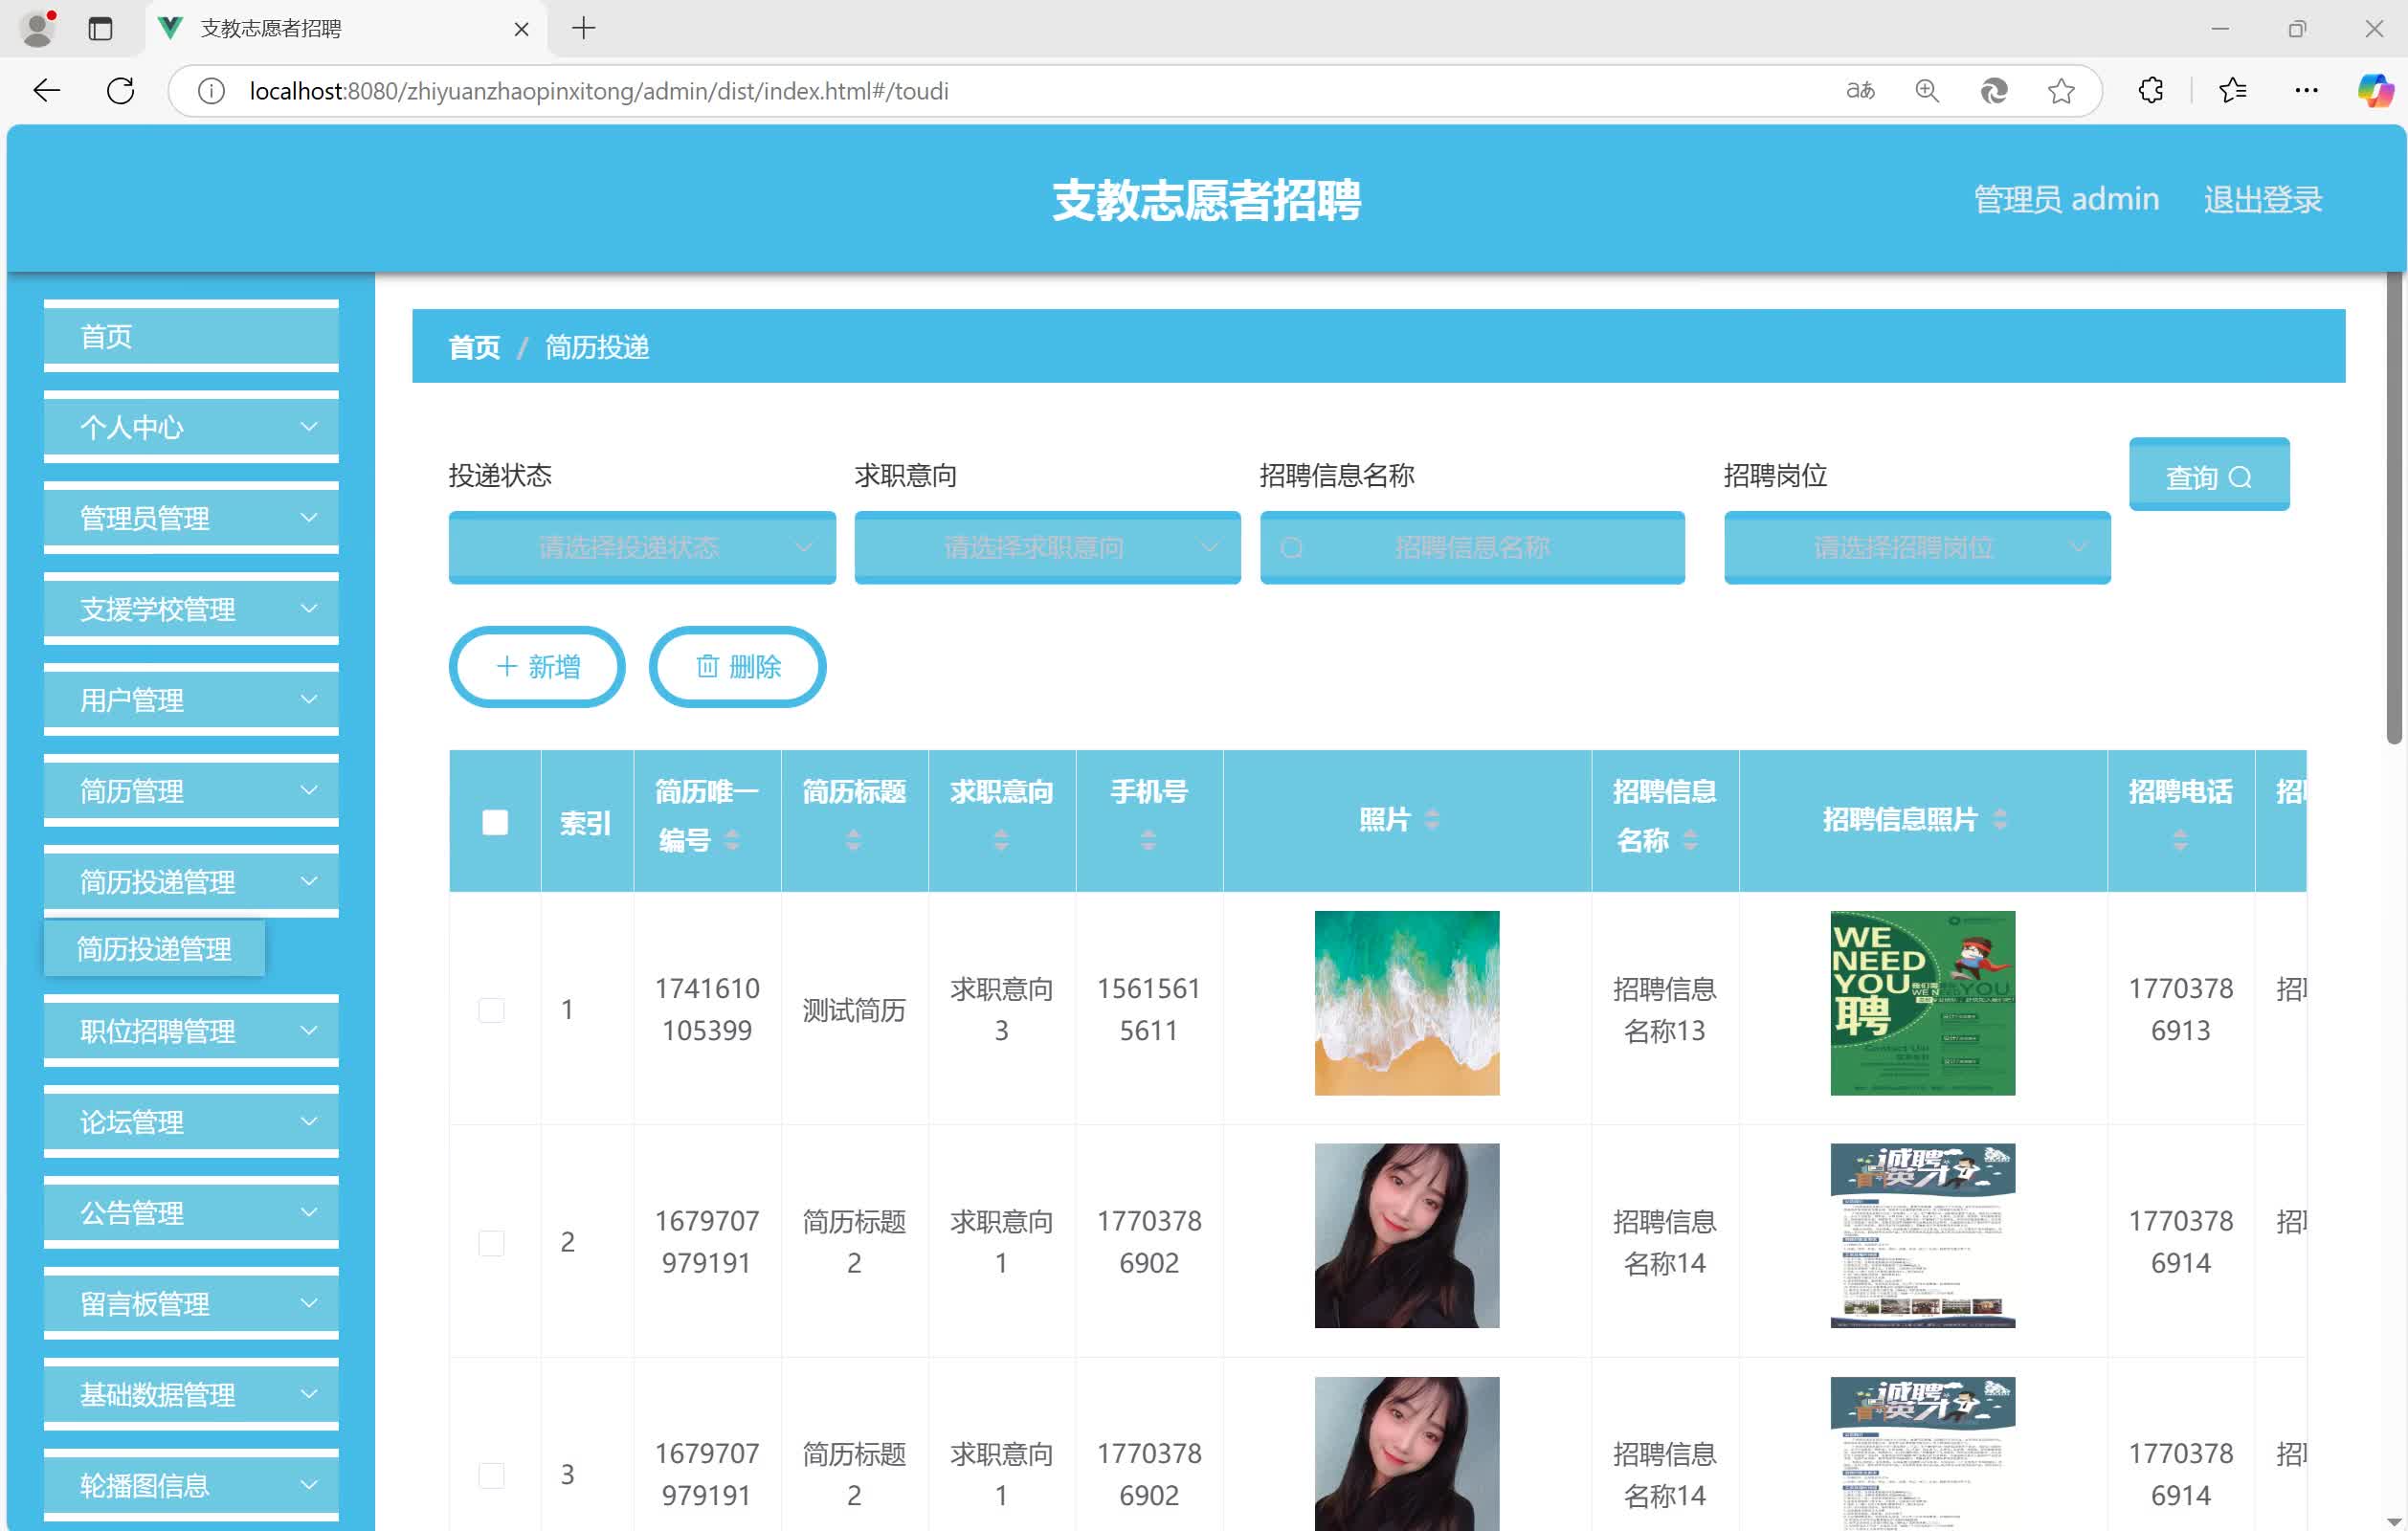Expand the 个人中心 sidebar menu
Screen dimensions: 2408x1531
click(191, 428)
